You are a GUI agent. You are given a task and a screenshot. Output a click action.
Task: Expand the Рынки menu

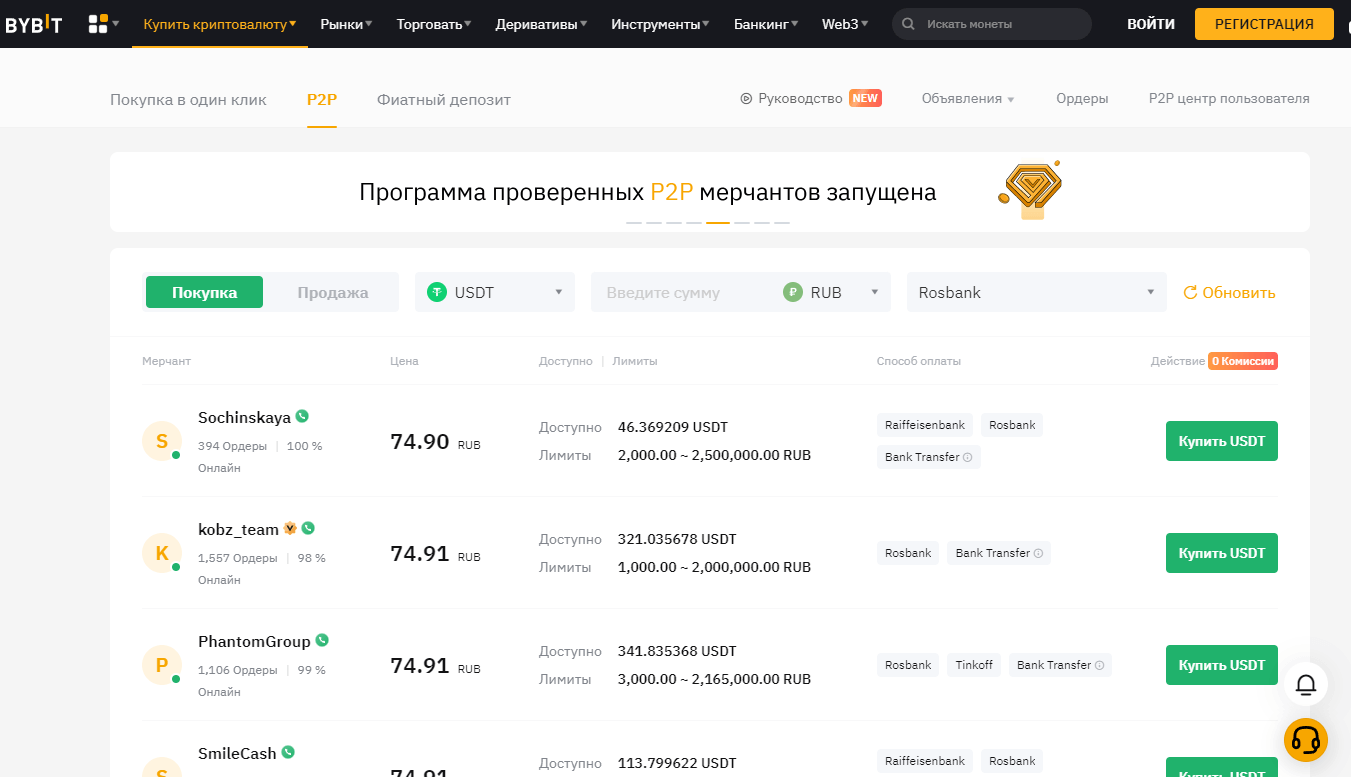(x=347, y=23)
